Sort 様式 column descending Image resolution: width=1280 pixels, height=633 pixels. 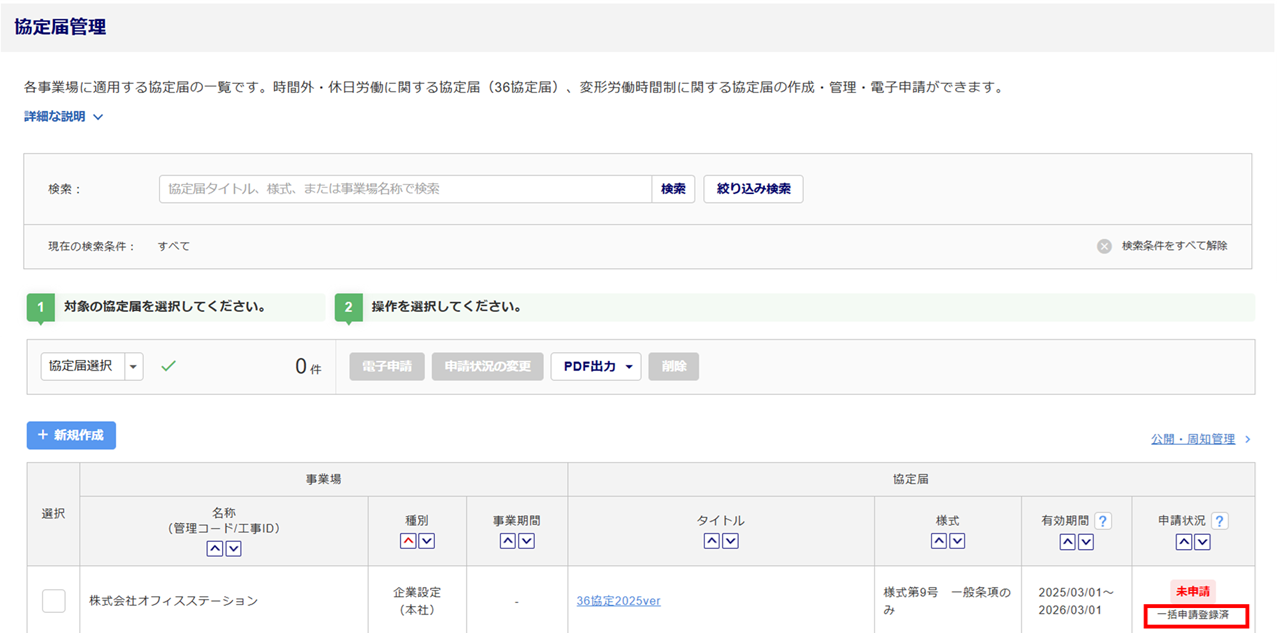957,541
